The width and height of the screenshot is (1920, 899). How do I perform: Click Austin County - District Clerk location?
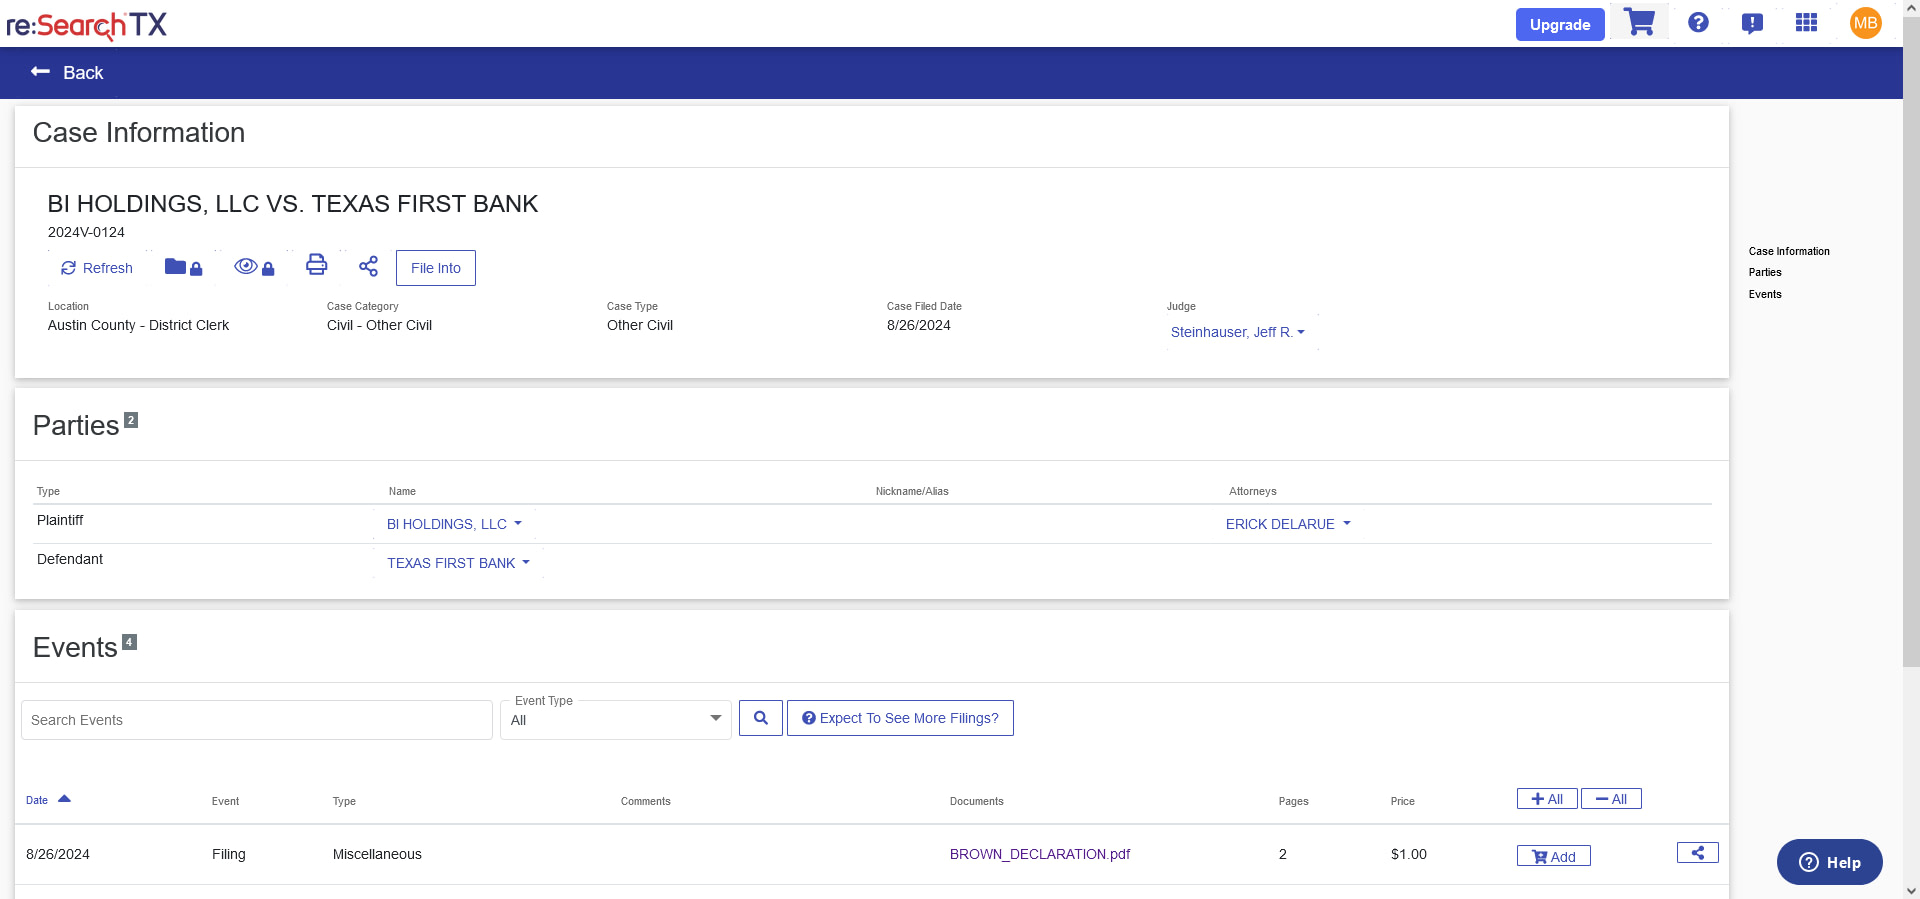(138, 325)
